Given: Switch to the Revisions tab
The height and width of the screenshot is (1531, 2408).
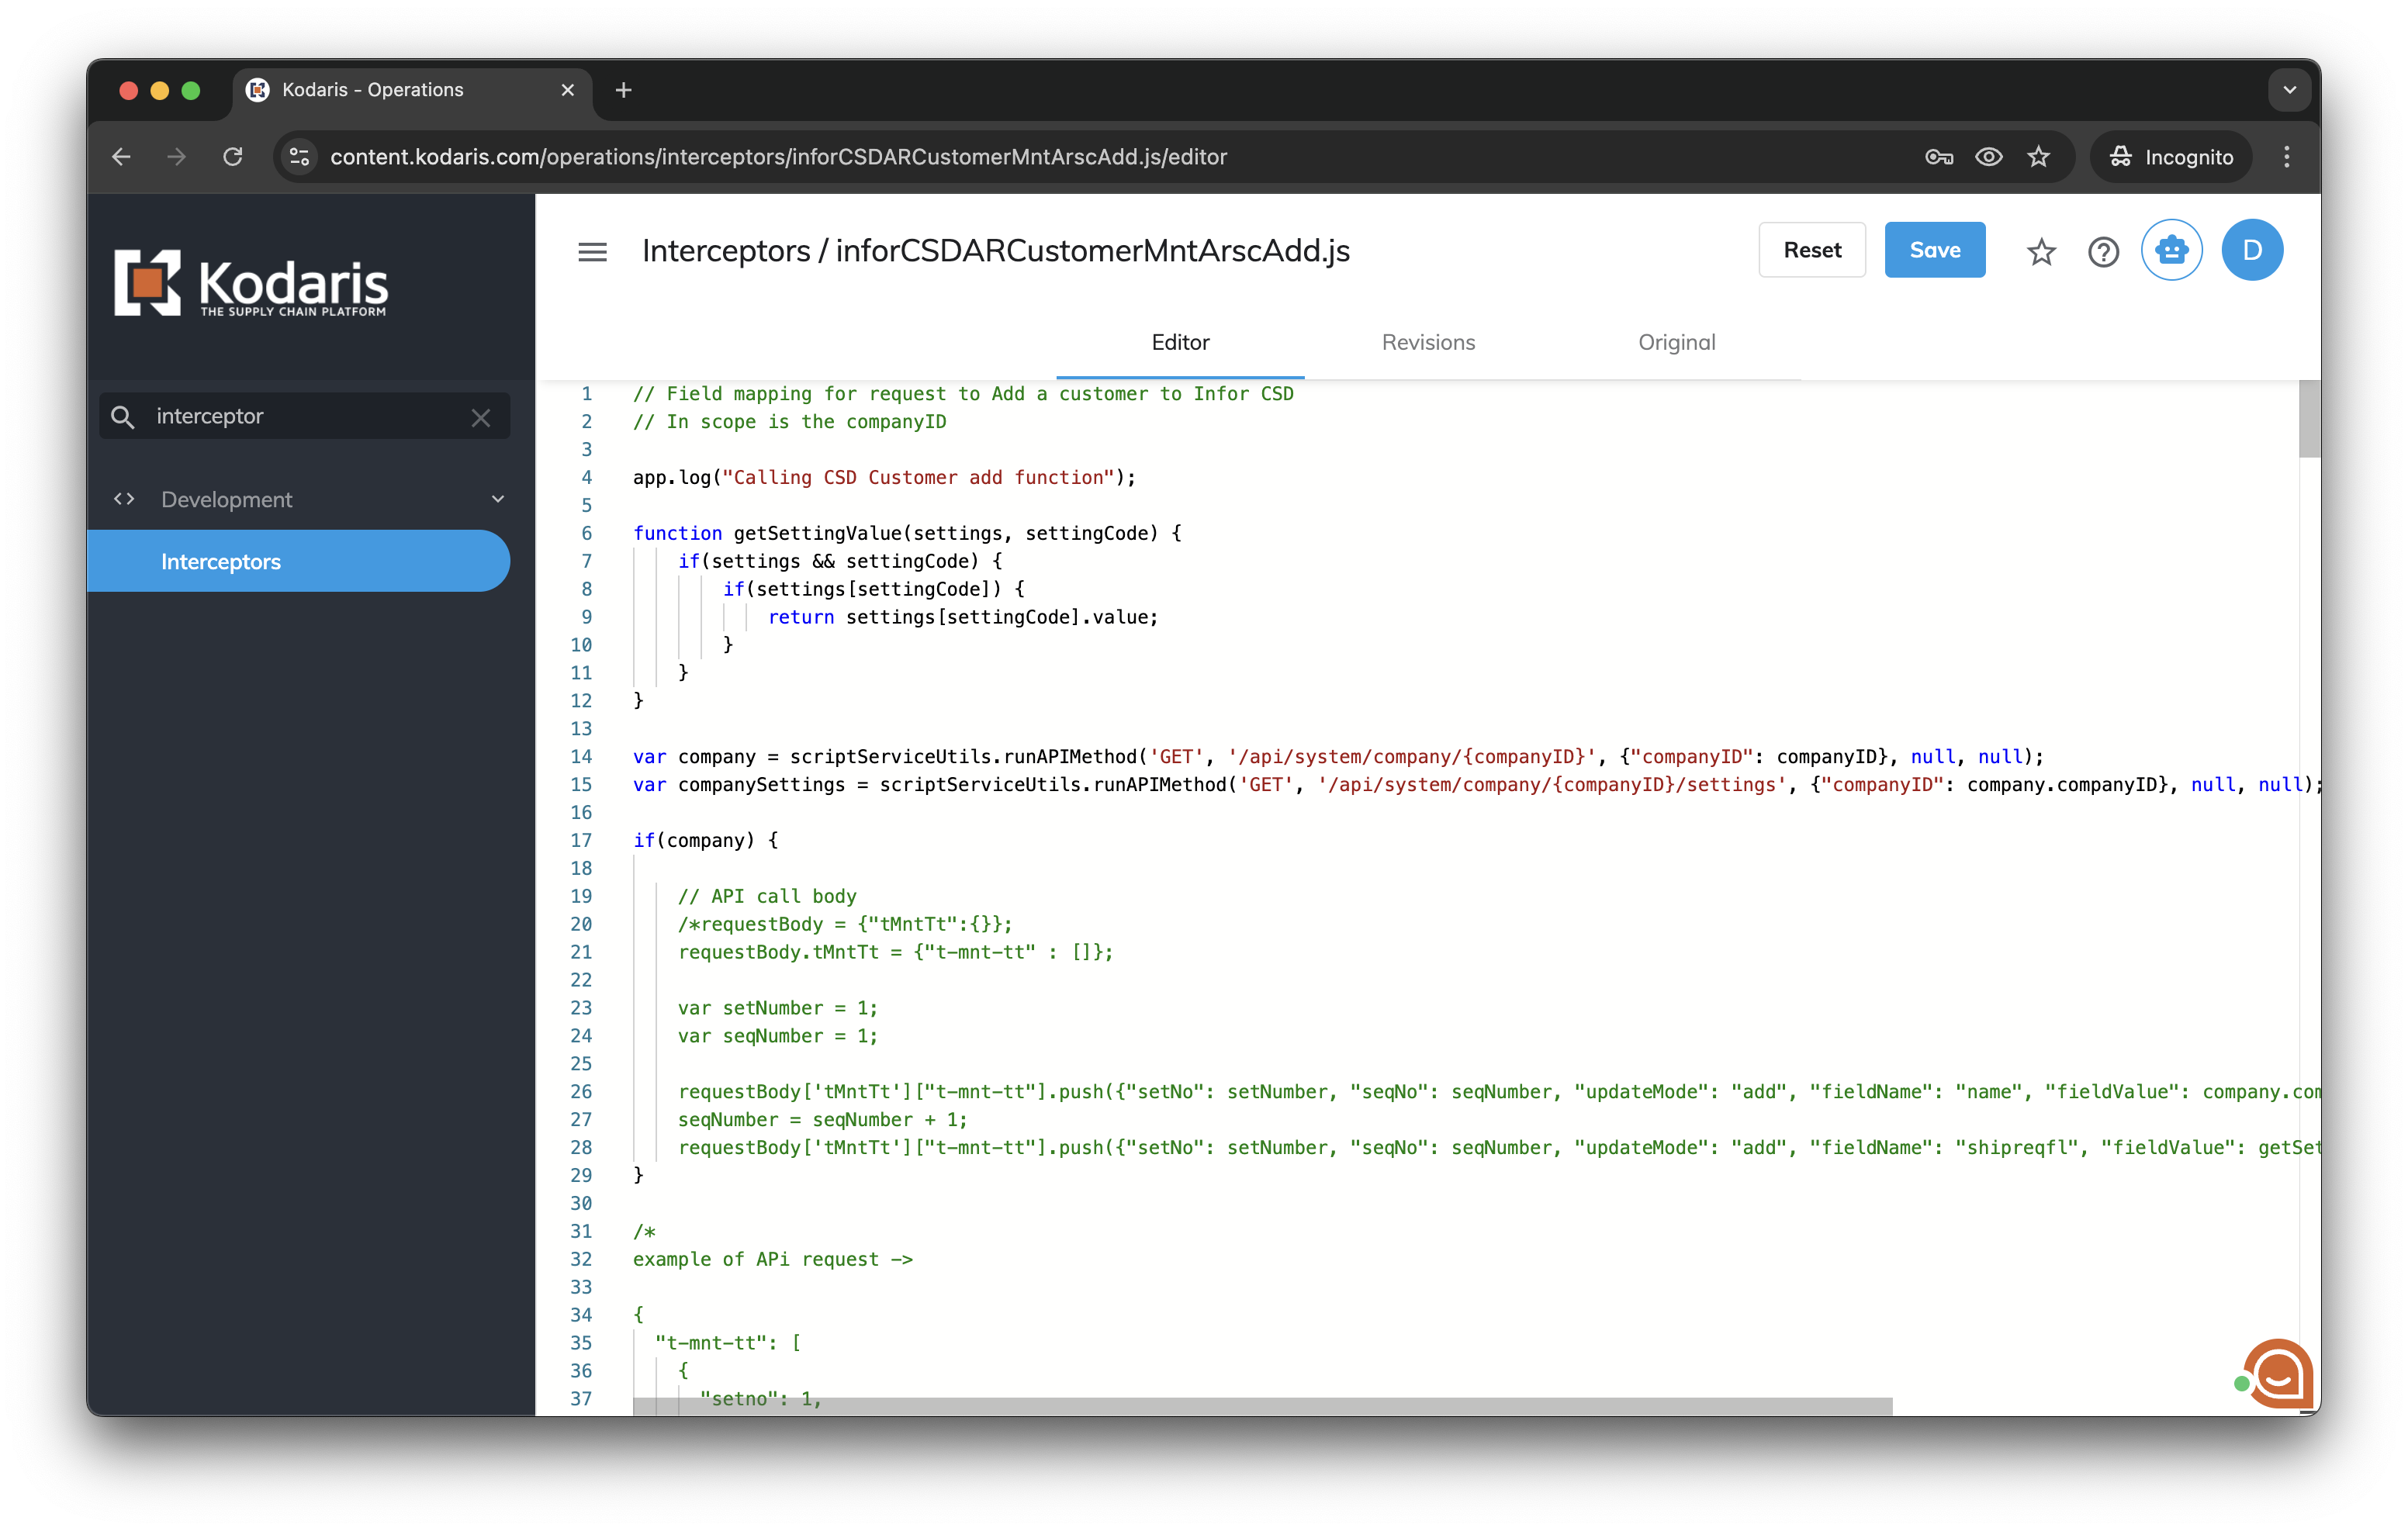Looking at the screenshot, I should pos(1428,342).
